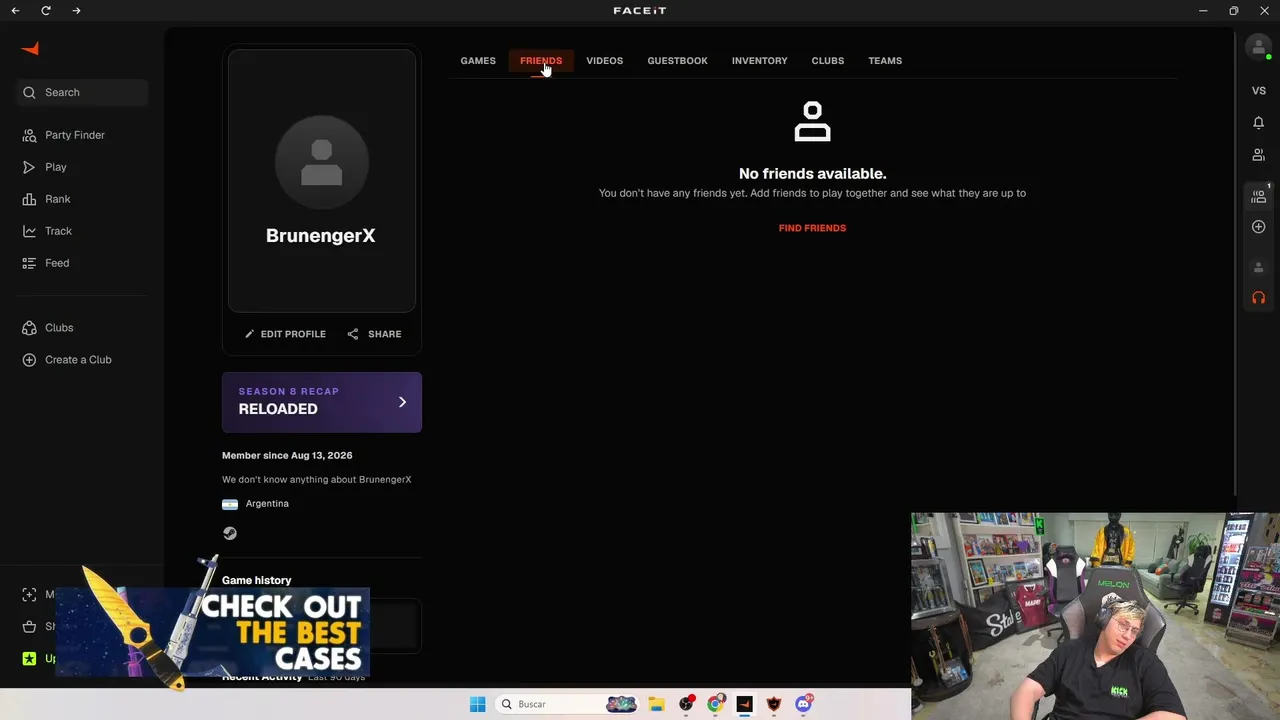The height and width of the screenshot is (720, 1280).
Task: Open the INVENTORY tab
Action: coord(759,61)
